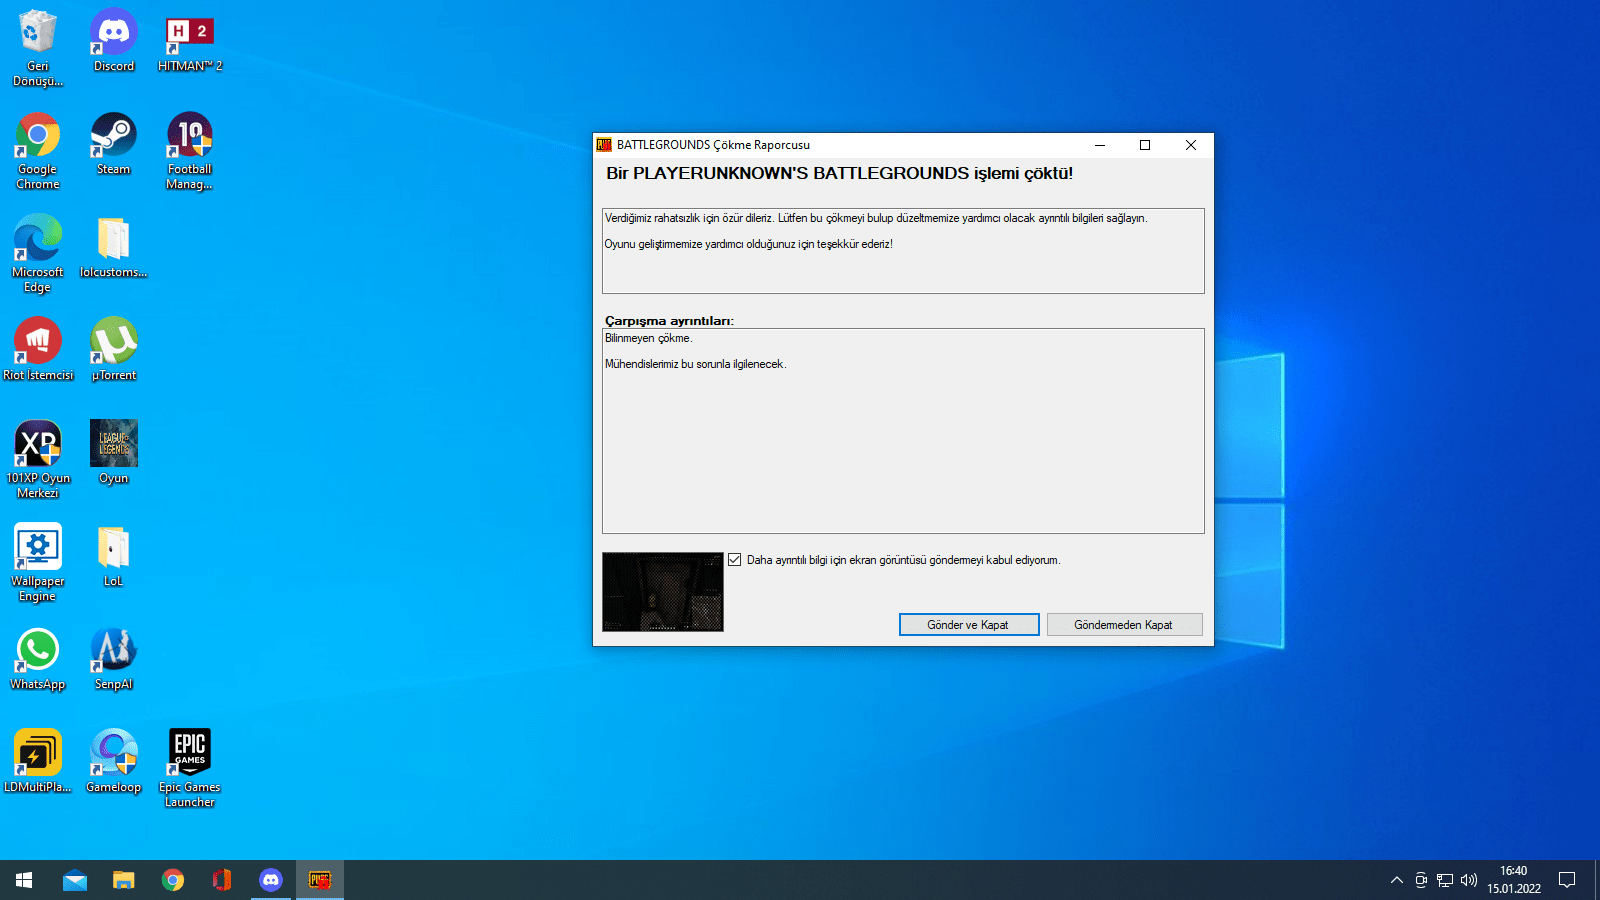Select the Microsoft Edge desktop icon

coord(38,253)
